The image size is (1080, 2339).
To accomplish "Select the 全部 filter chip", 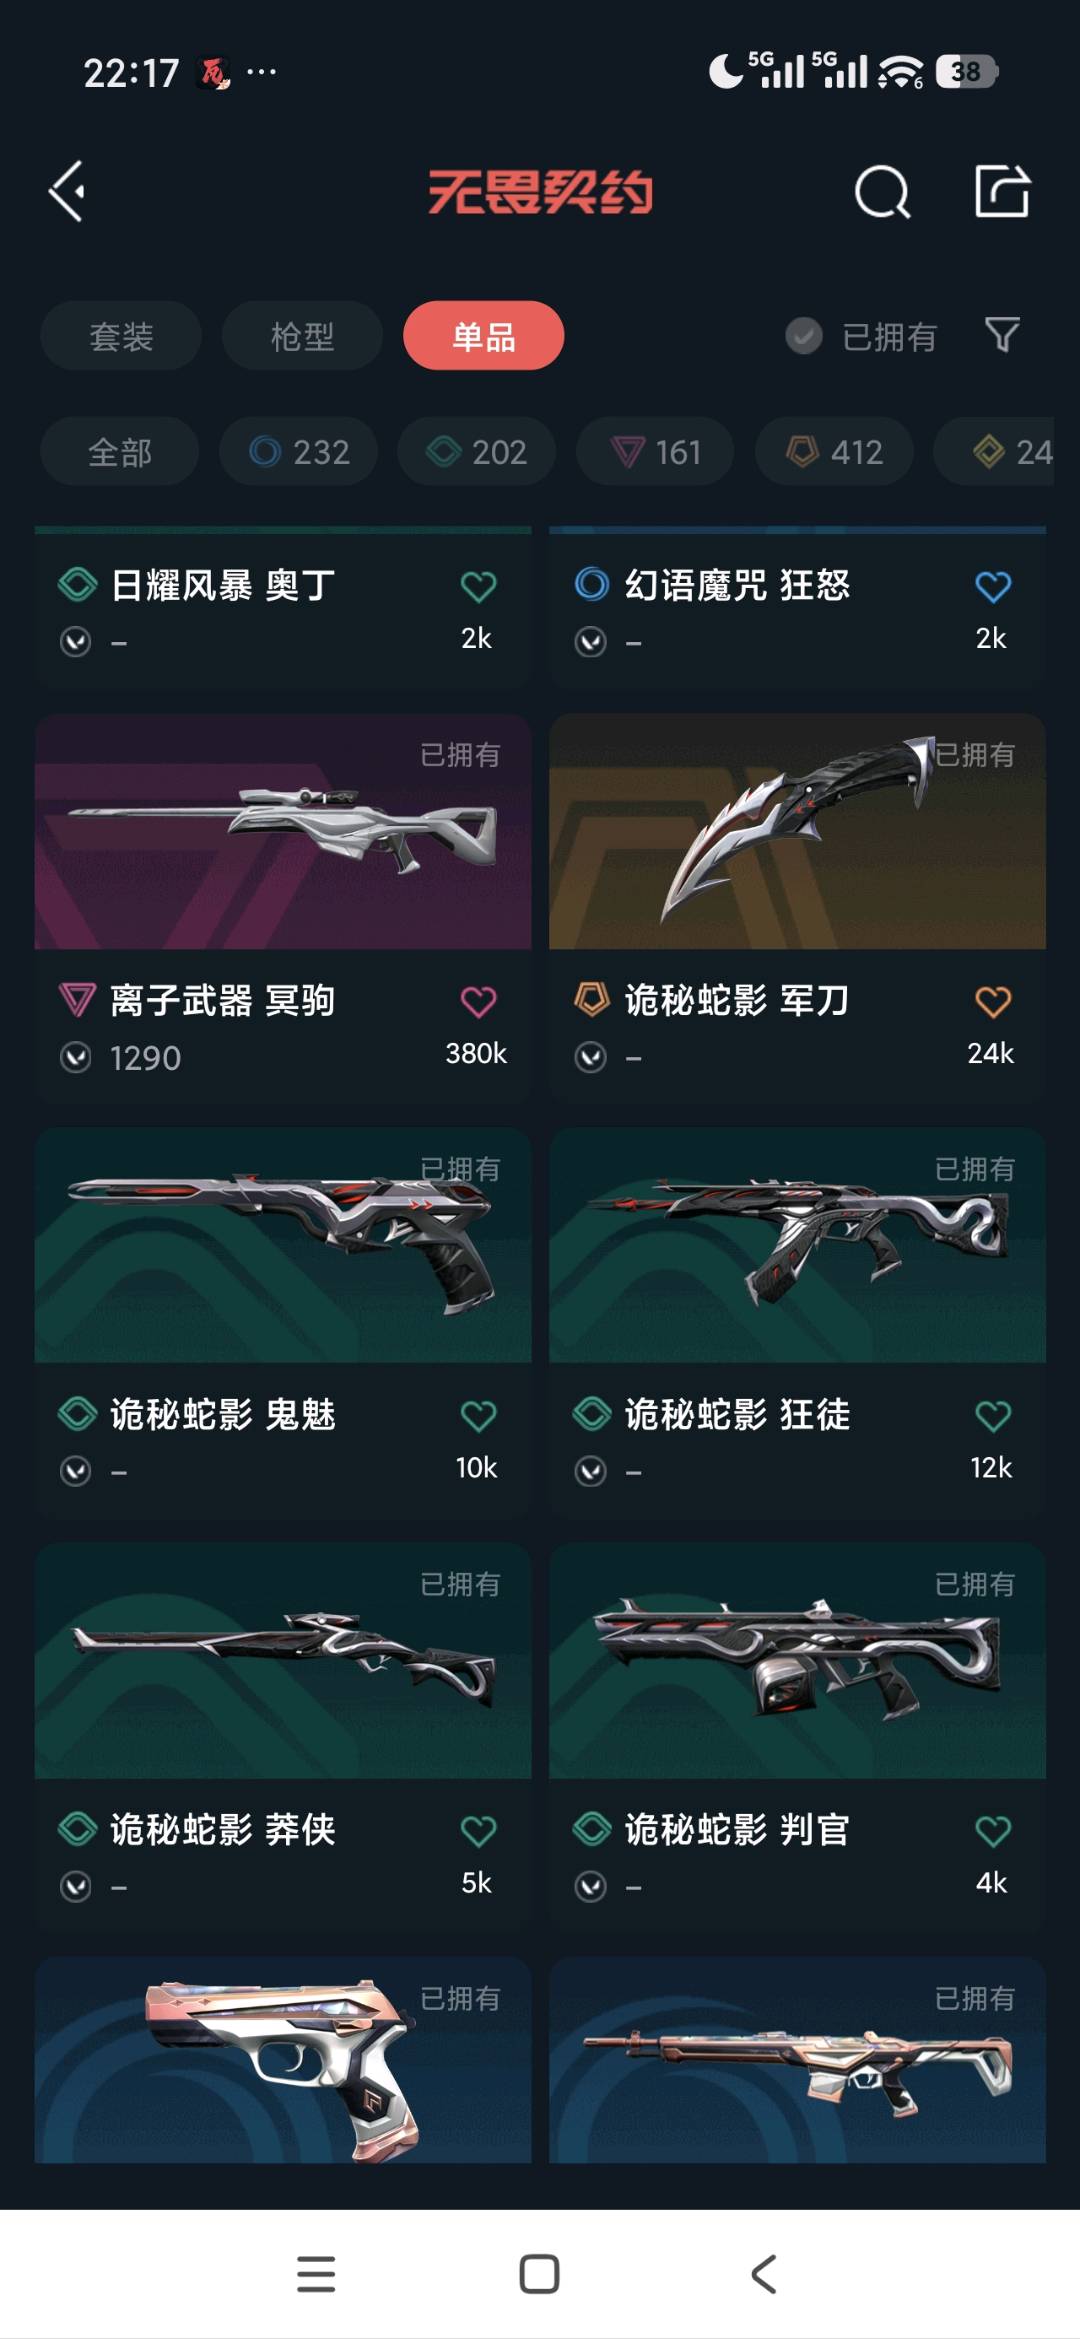I will pos(120,452).
